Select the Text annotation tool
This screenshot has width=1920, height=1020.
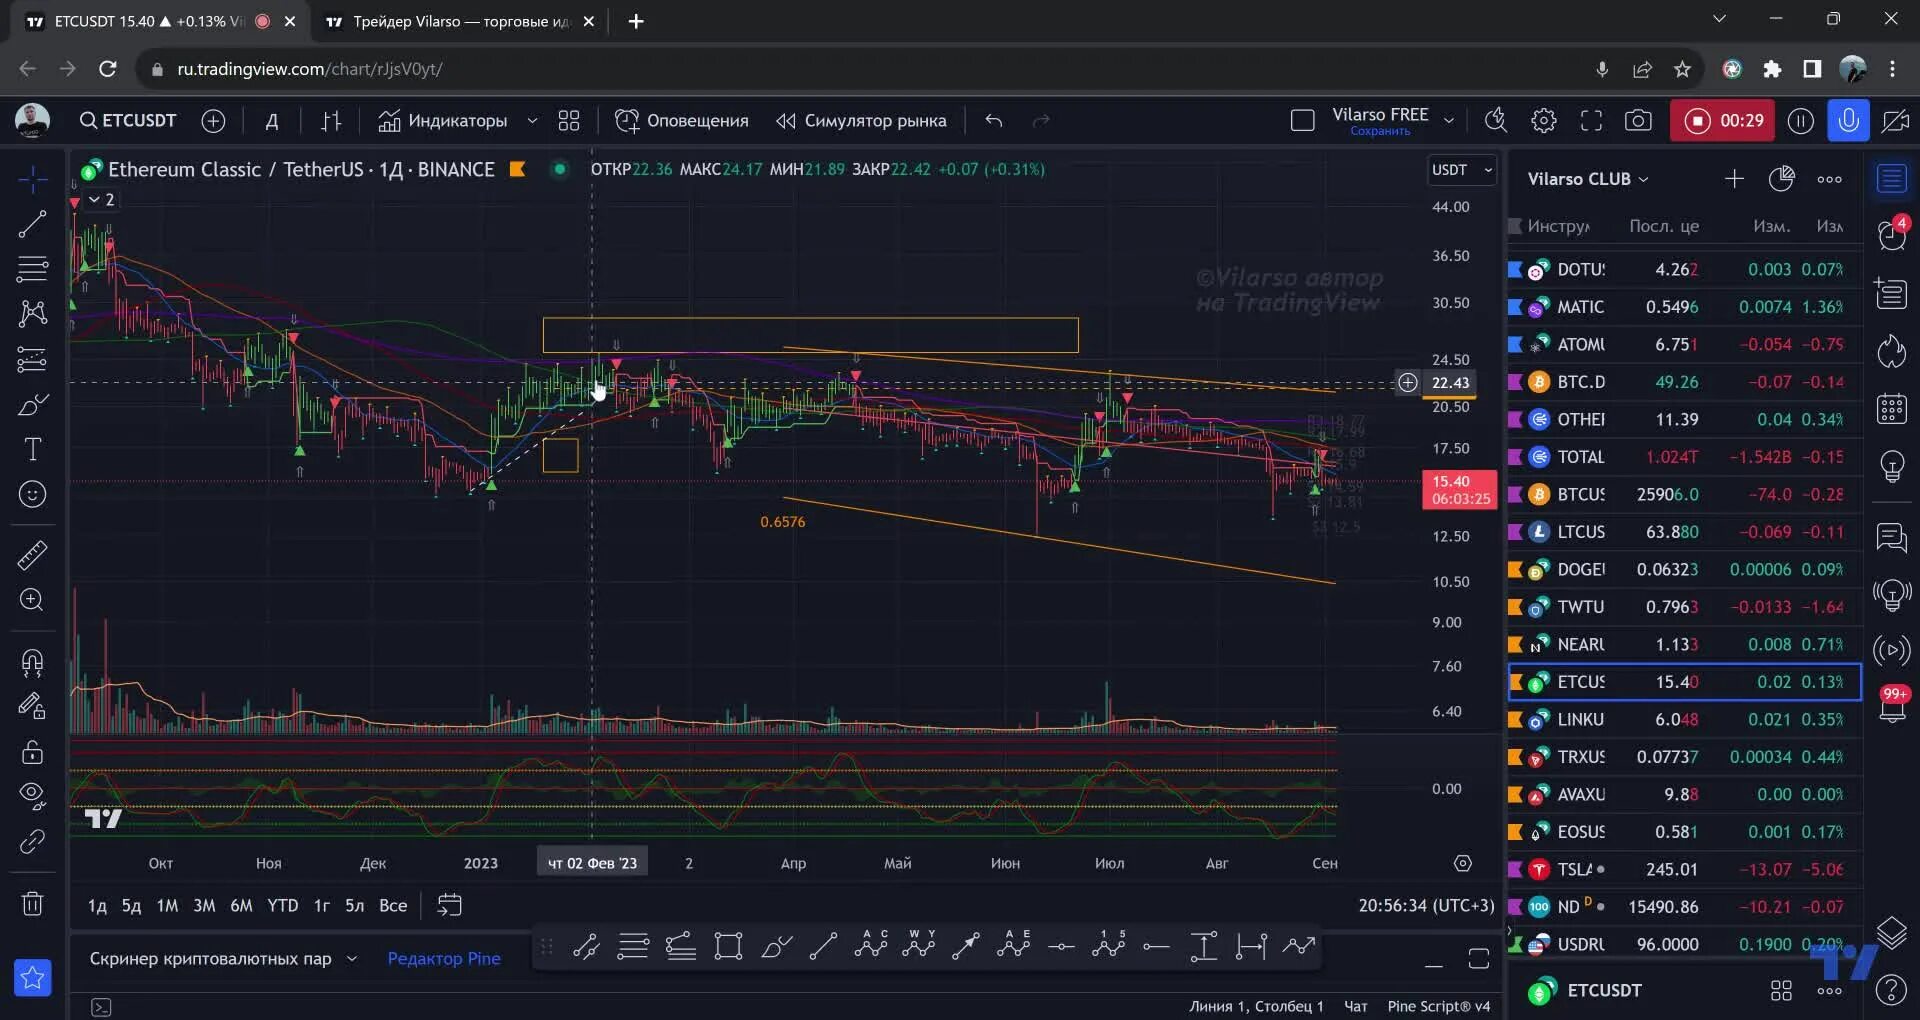coord(32,449)
